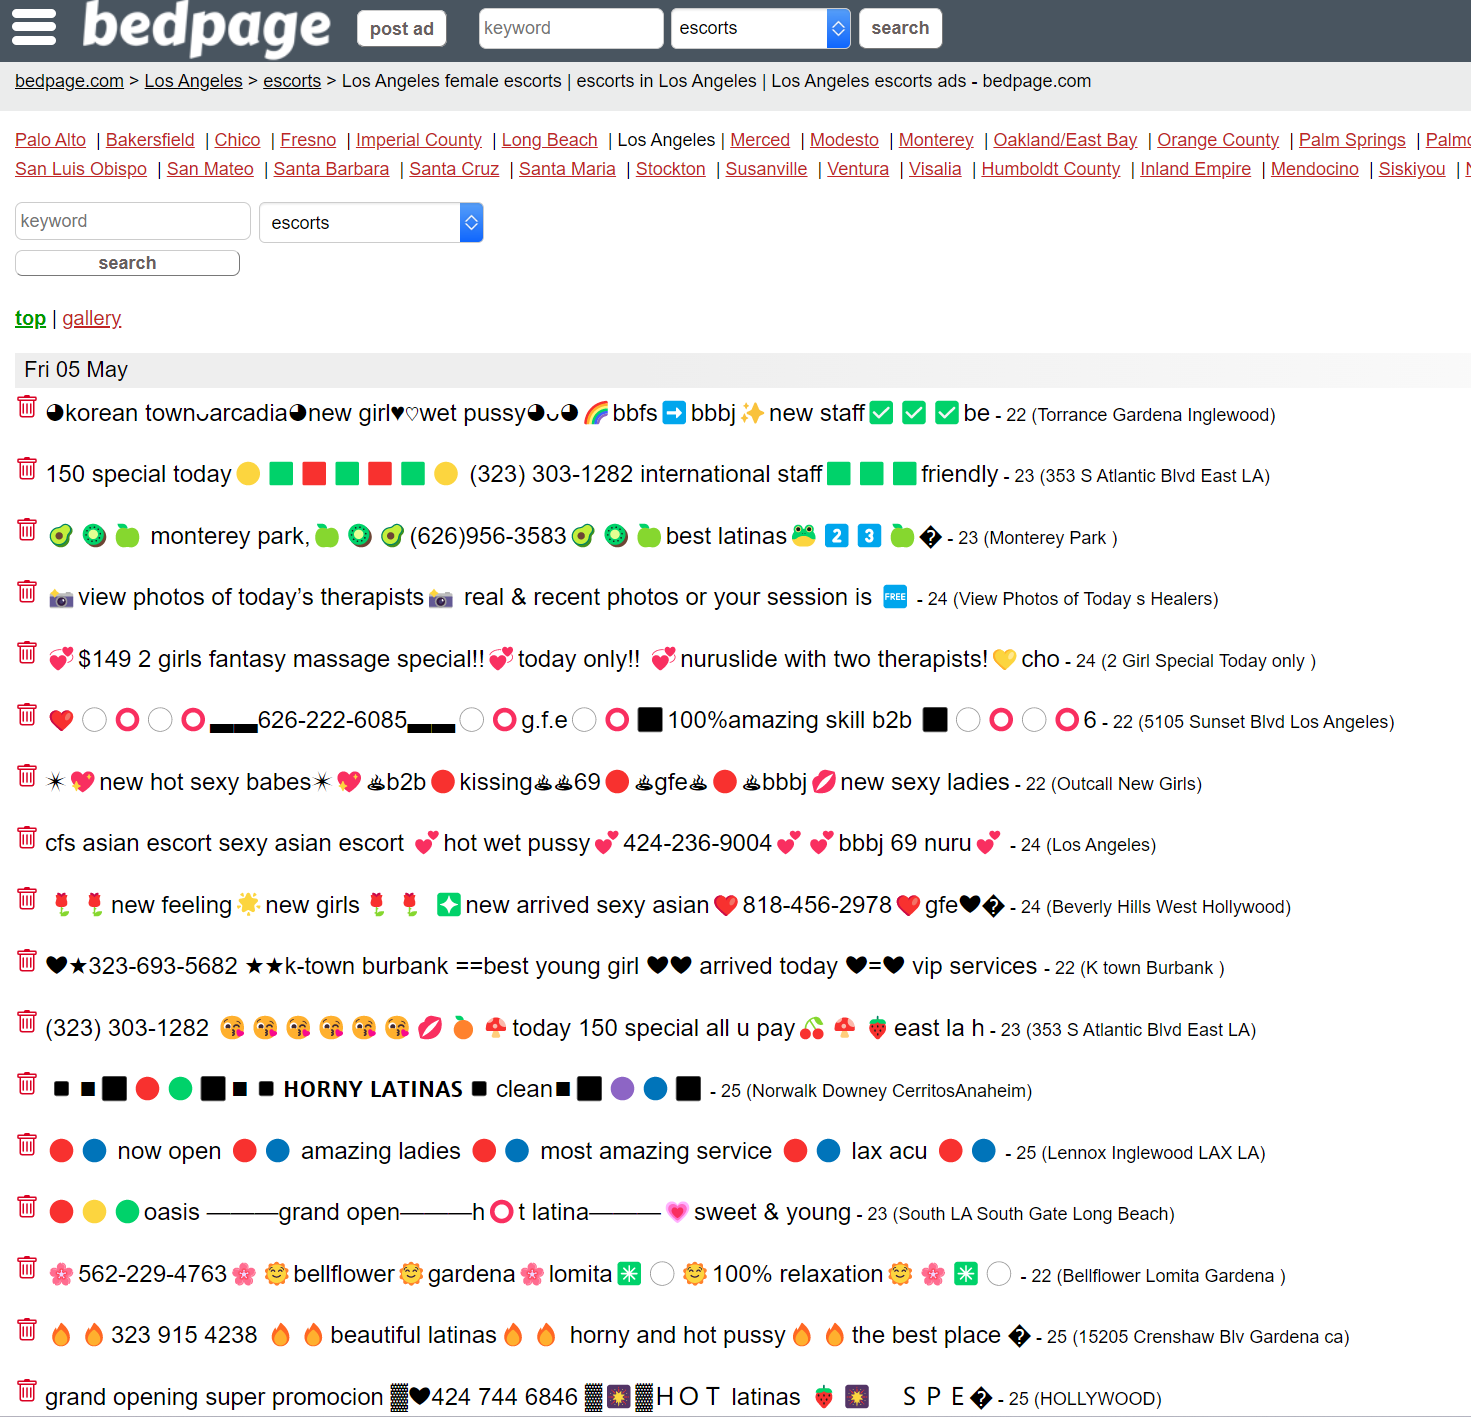This screenshot has width=1471, height=1417.
Task: Trash icon beside 626-222-6085 ad
Action: point(27,714)
